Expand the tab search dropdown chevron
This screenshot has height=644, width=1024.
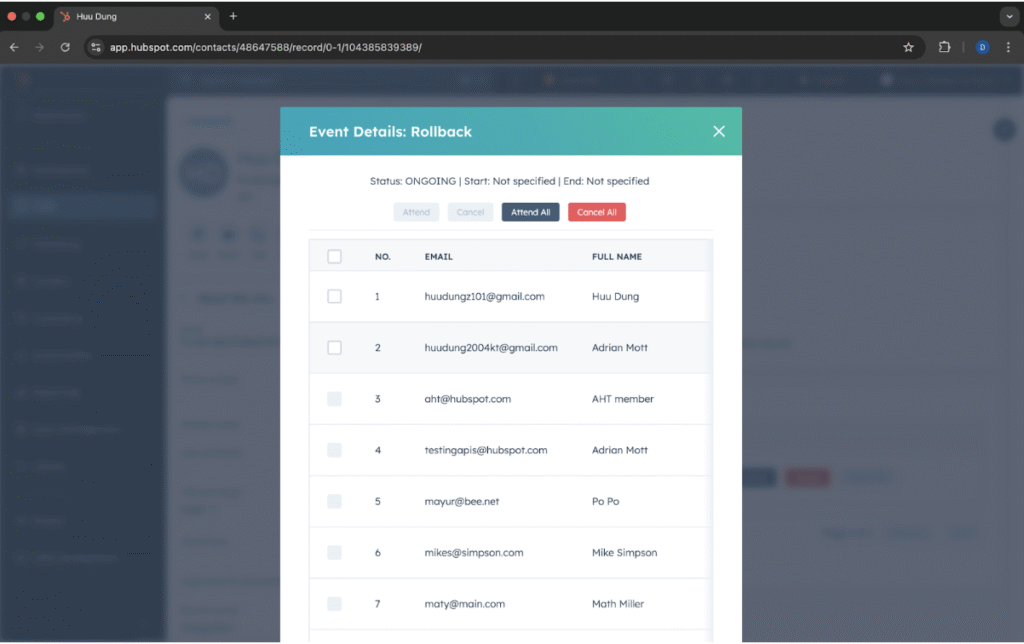(1007, 16)
